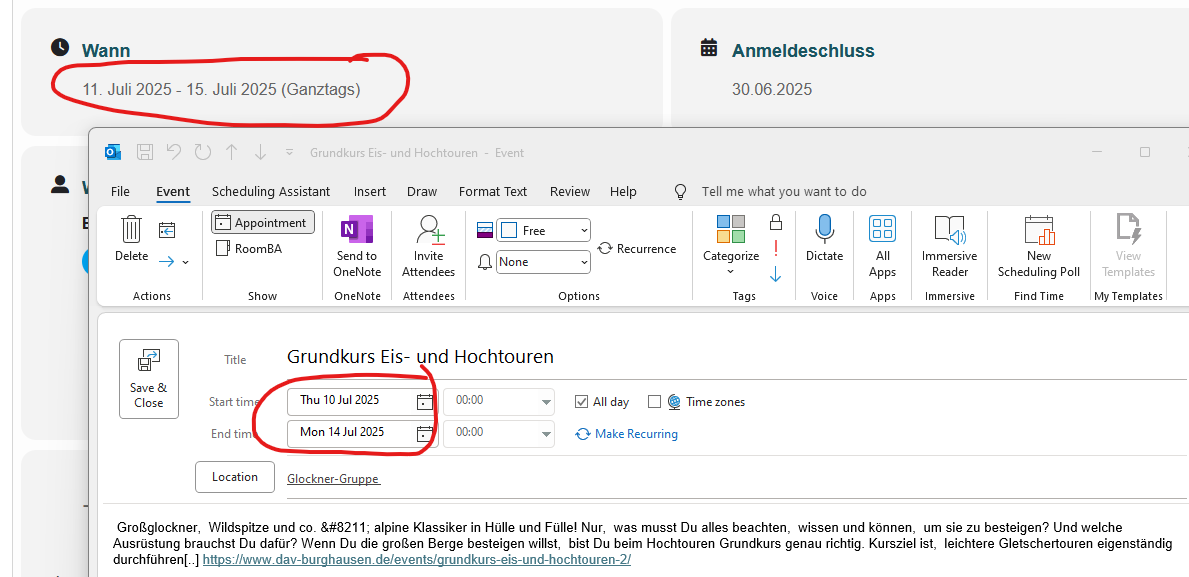1189x577 pixels.
Task: Click the Invite Attendees icon
Action: tap(430, 230)
